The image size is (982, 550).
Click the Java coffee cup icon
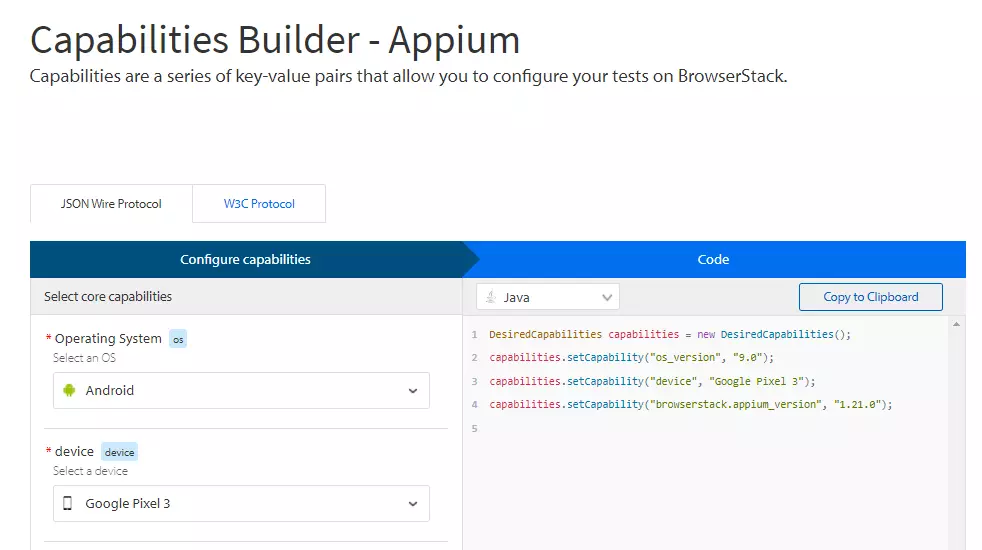point(490,297)
